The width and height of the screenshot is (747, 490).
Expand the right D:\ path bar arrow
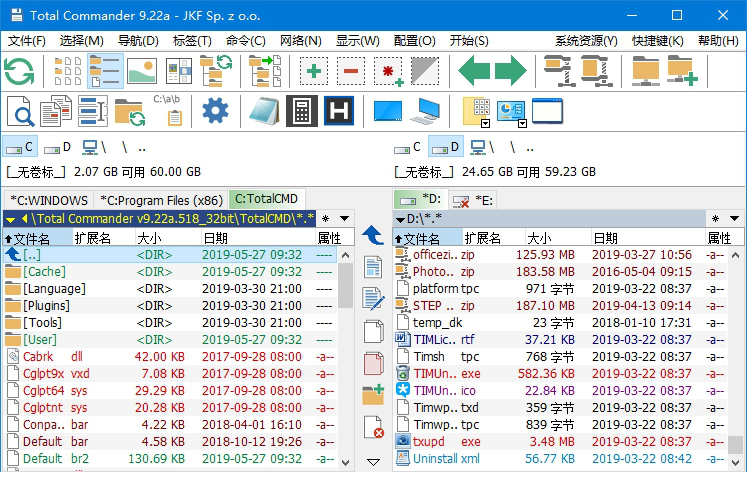[400, 220]
